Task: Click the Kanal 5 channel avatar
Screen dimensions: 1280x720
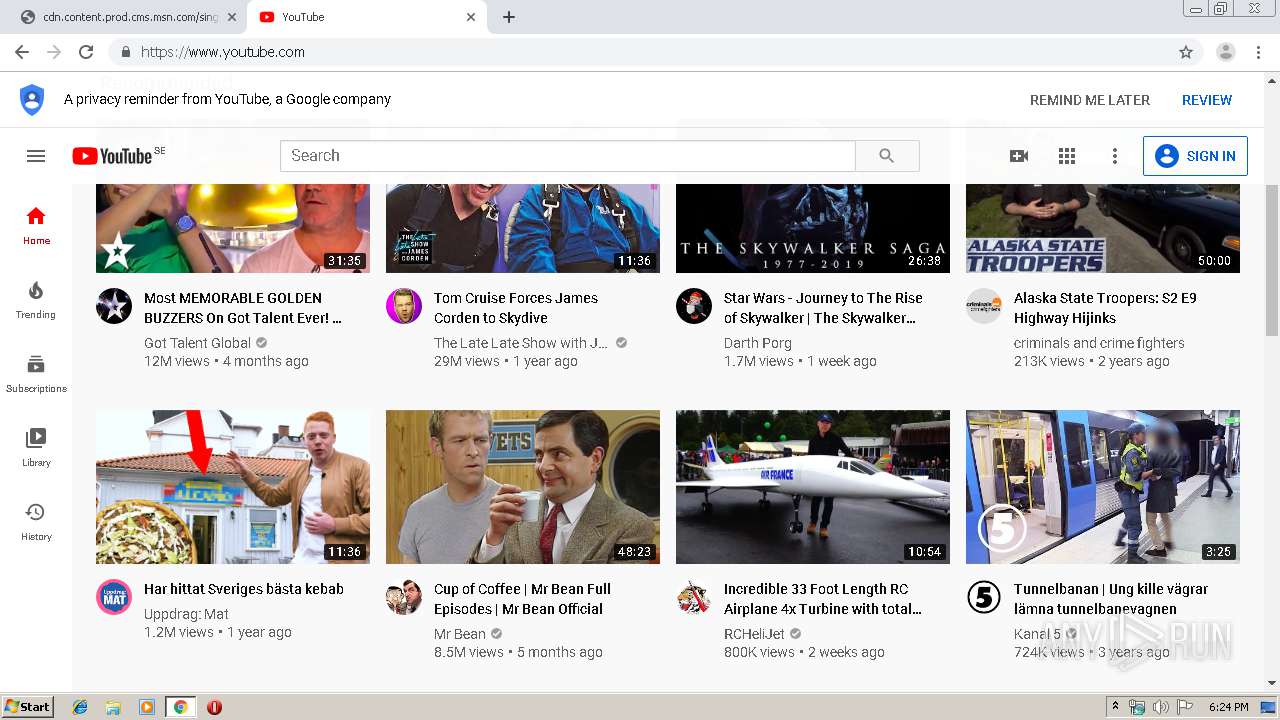Action: point(984,597)
